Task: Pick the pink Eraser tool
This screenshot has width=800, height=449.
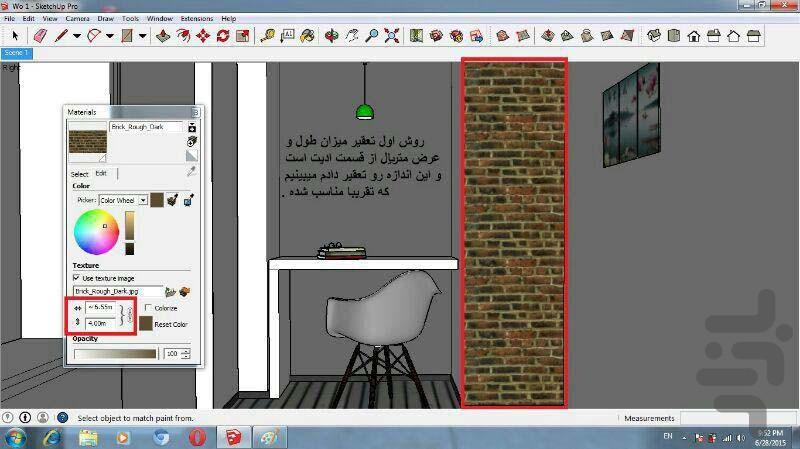Action: [x=40, y=36]
